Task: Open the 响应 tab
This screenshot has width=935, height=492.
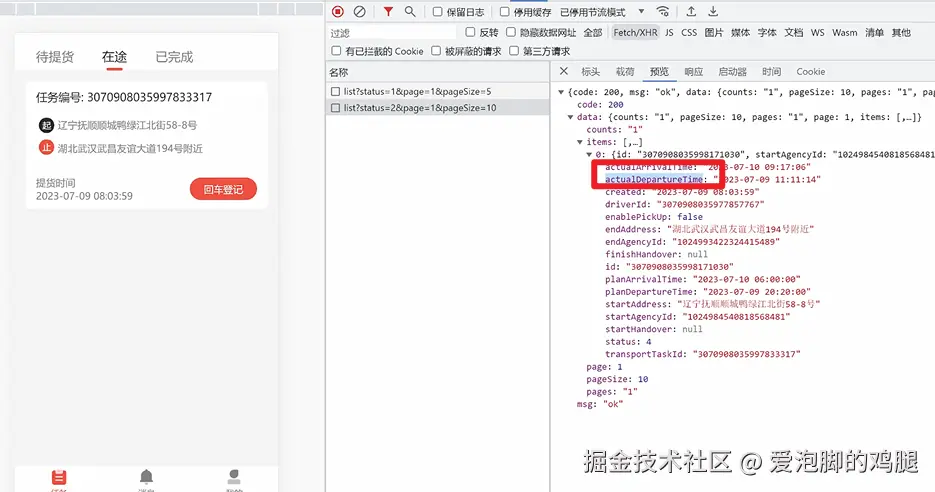Action: (693, 72)
